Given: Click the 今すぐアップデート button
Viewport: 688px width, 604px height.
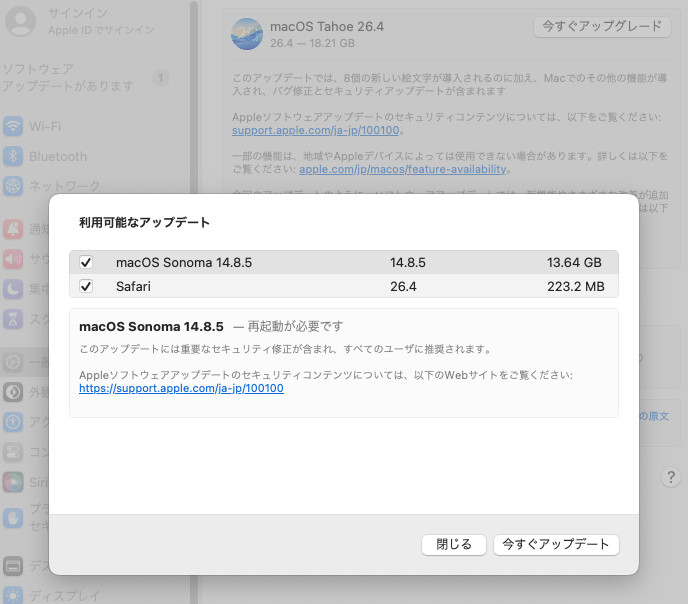Looking at the screenshot, I should tap(556, 545).
